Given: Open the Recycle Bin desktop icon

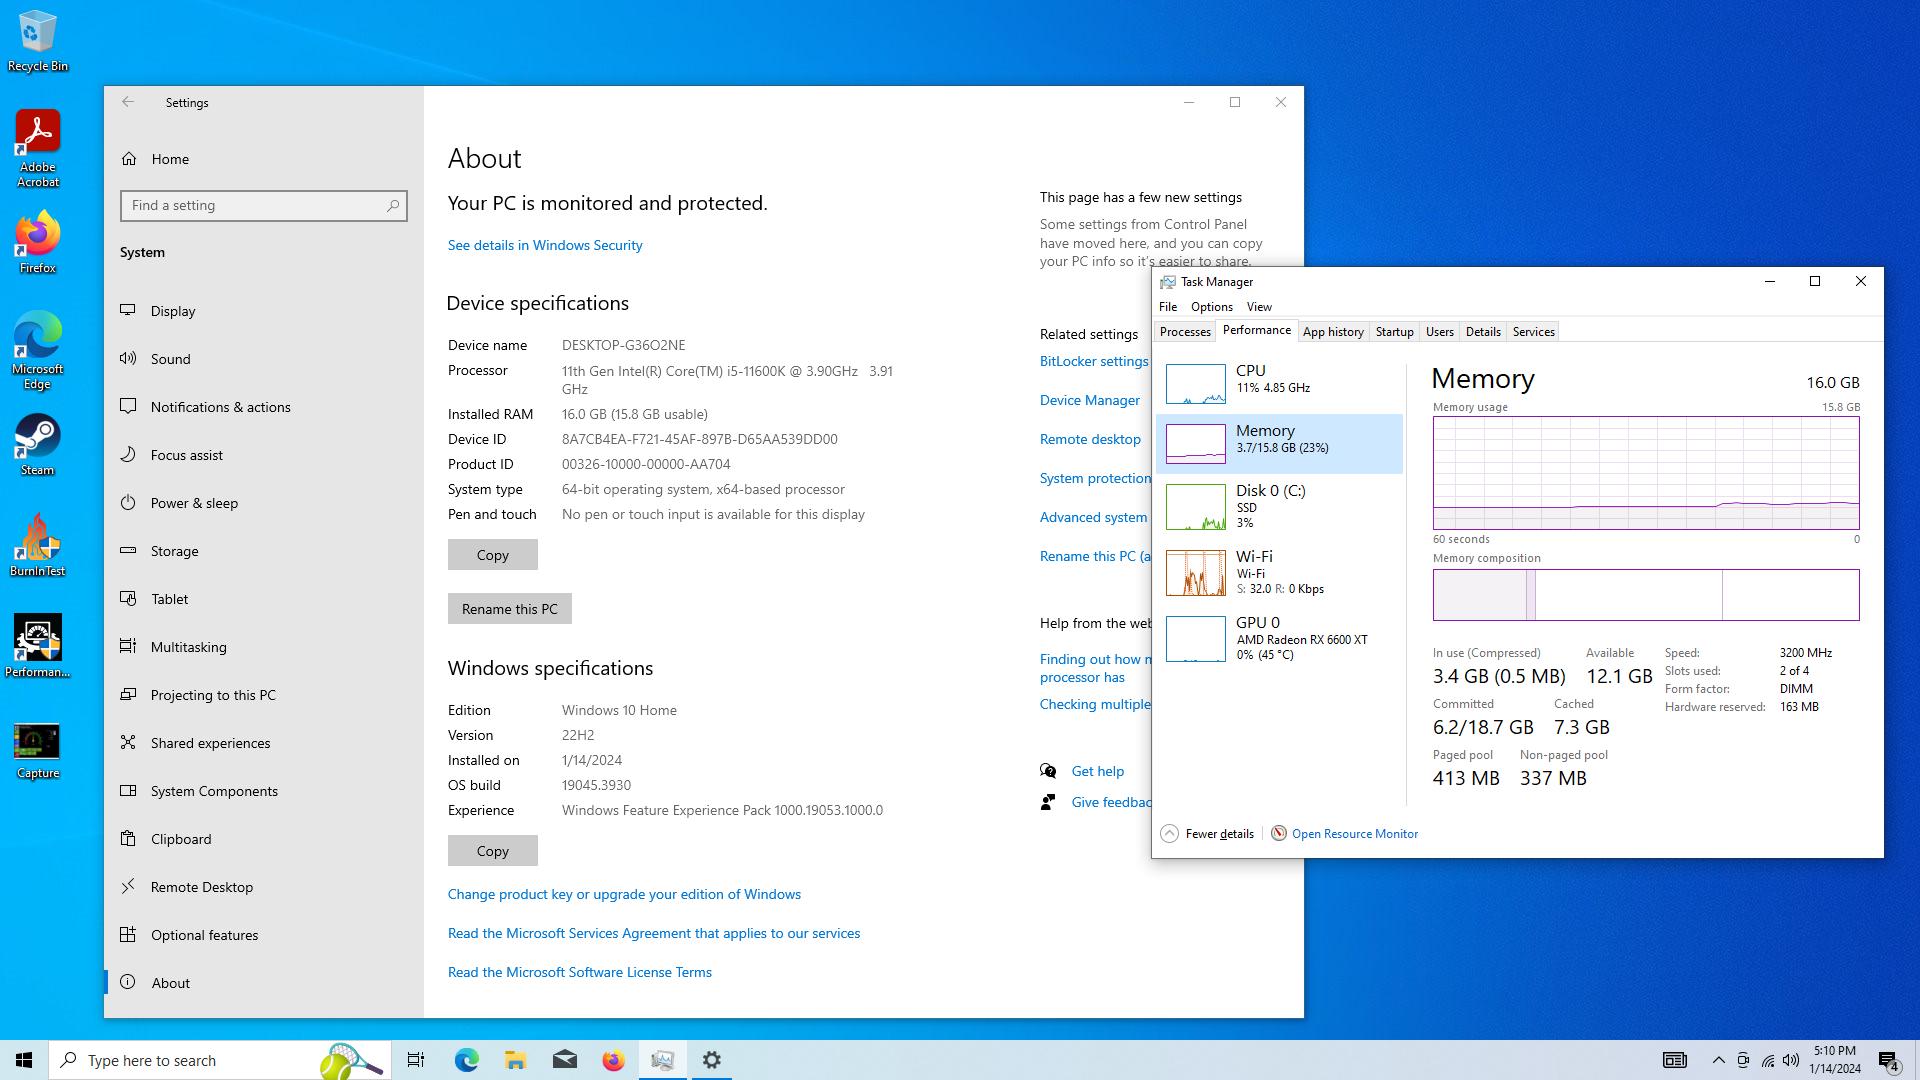Looking at the screenshot, I should (38, 41).
